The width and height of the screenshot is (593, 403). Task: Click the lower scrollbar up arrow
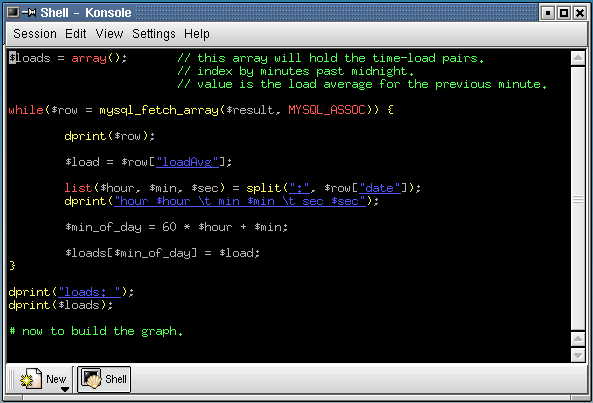[578, 339]
